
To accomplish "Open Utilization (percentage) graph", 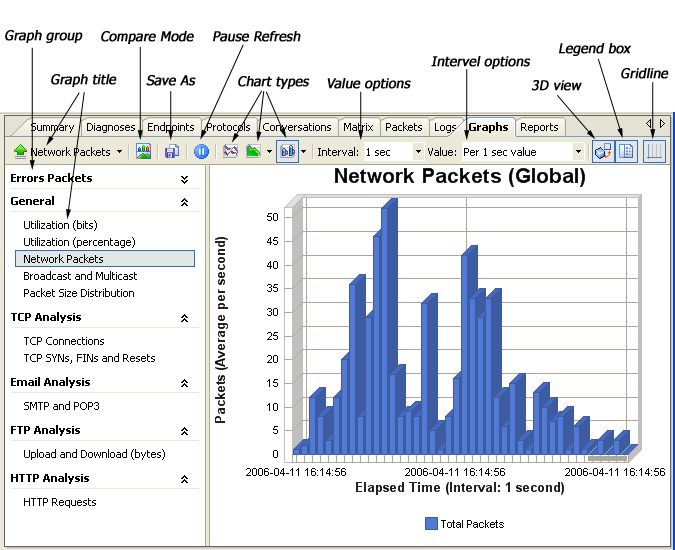I will [x=79, y=242].
